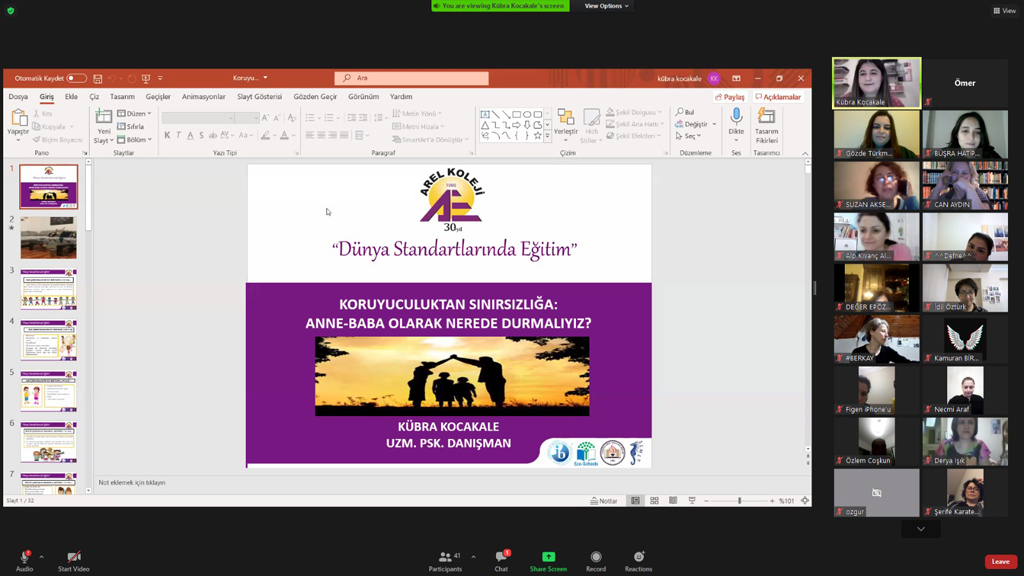Click the green Share Screen icon
Image resolution: width=1024 pixels, height=576 pixels.
coord(548,557)
